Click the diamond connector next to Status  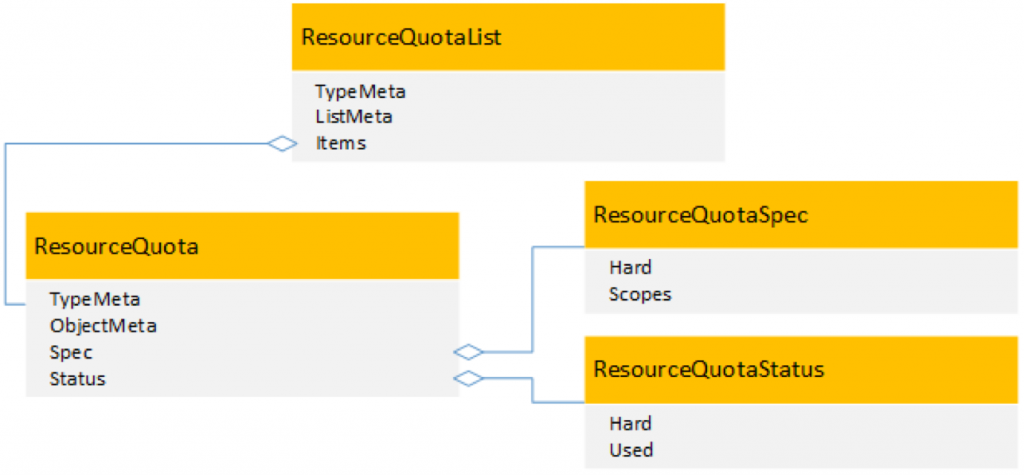coord(468,378)
